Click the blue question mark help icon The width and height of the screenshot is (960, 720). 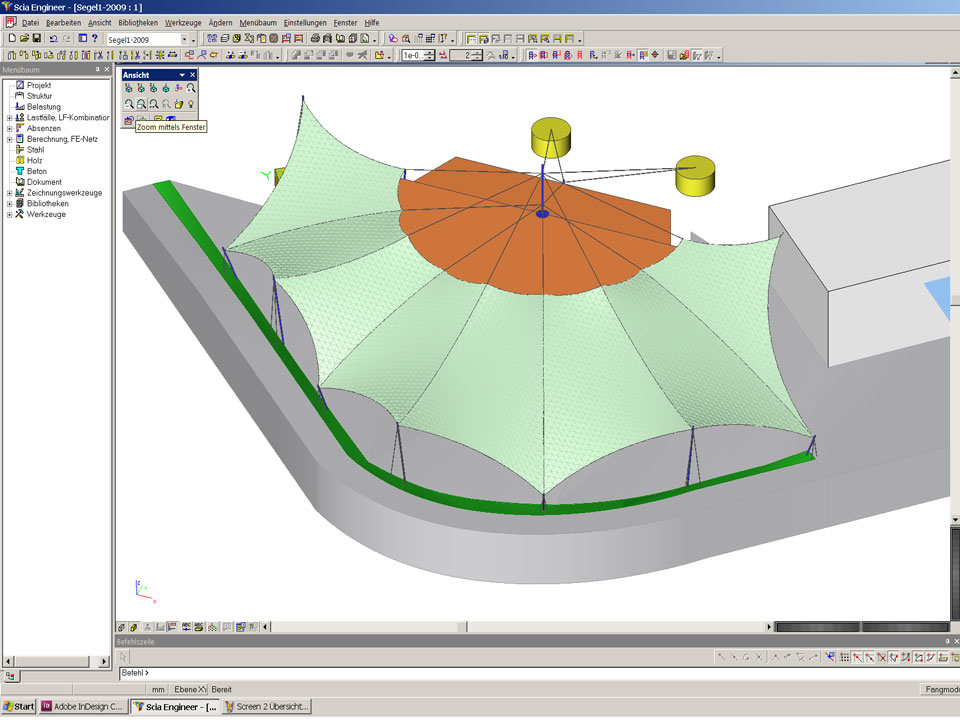click(95, 38)
